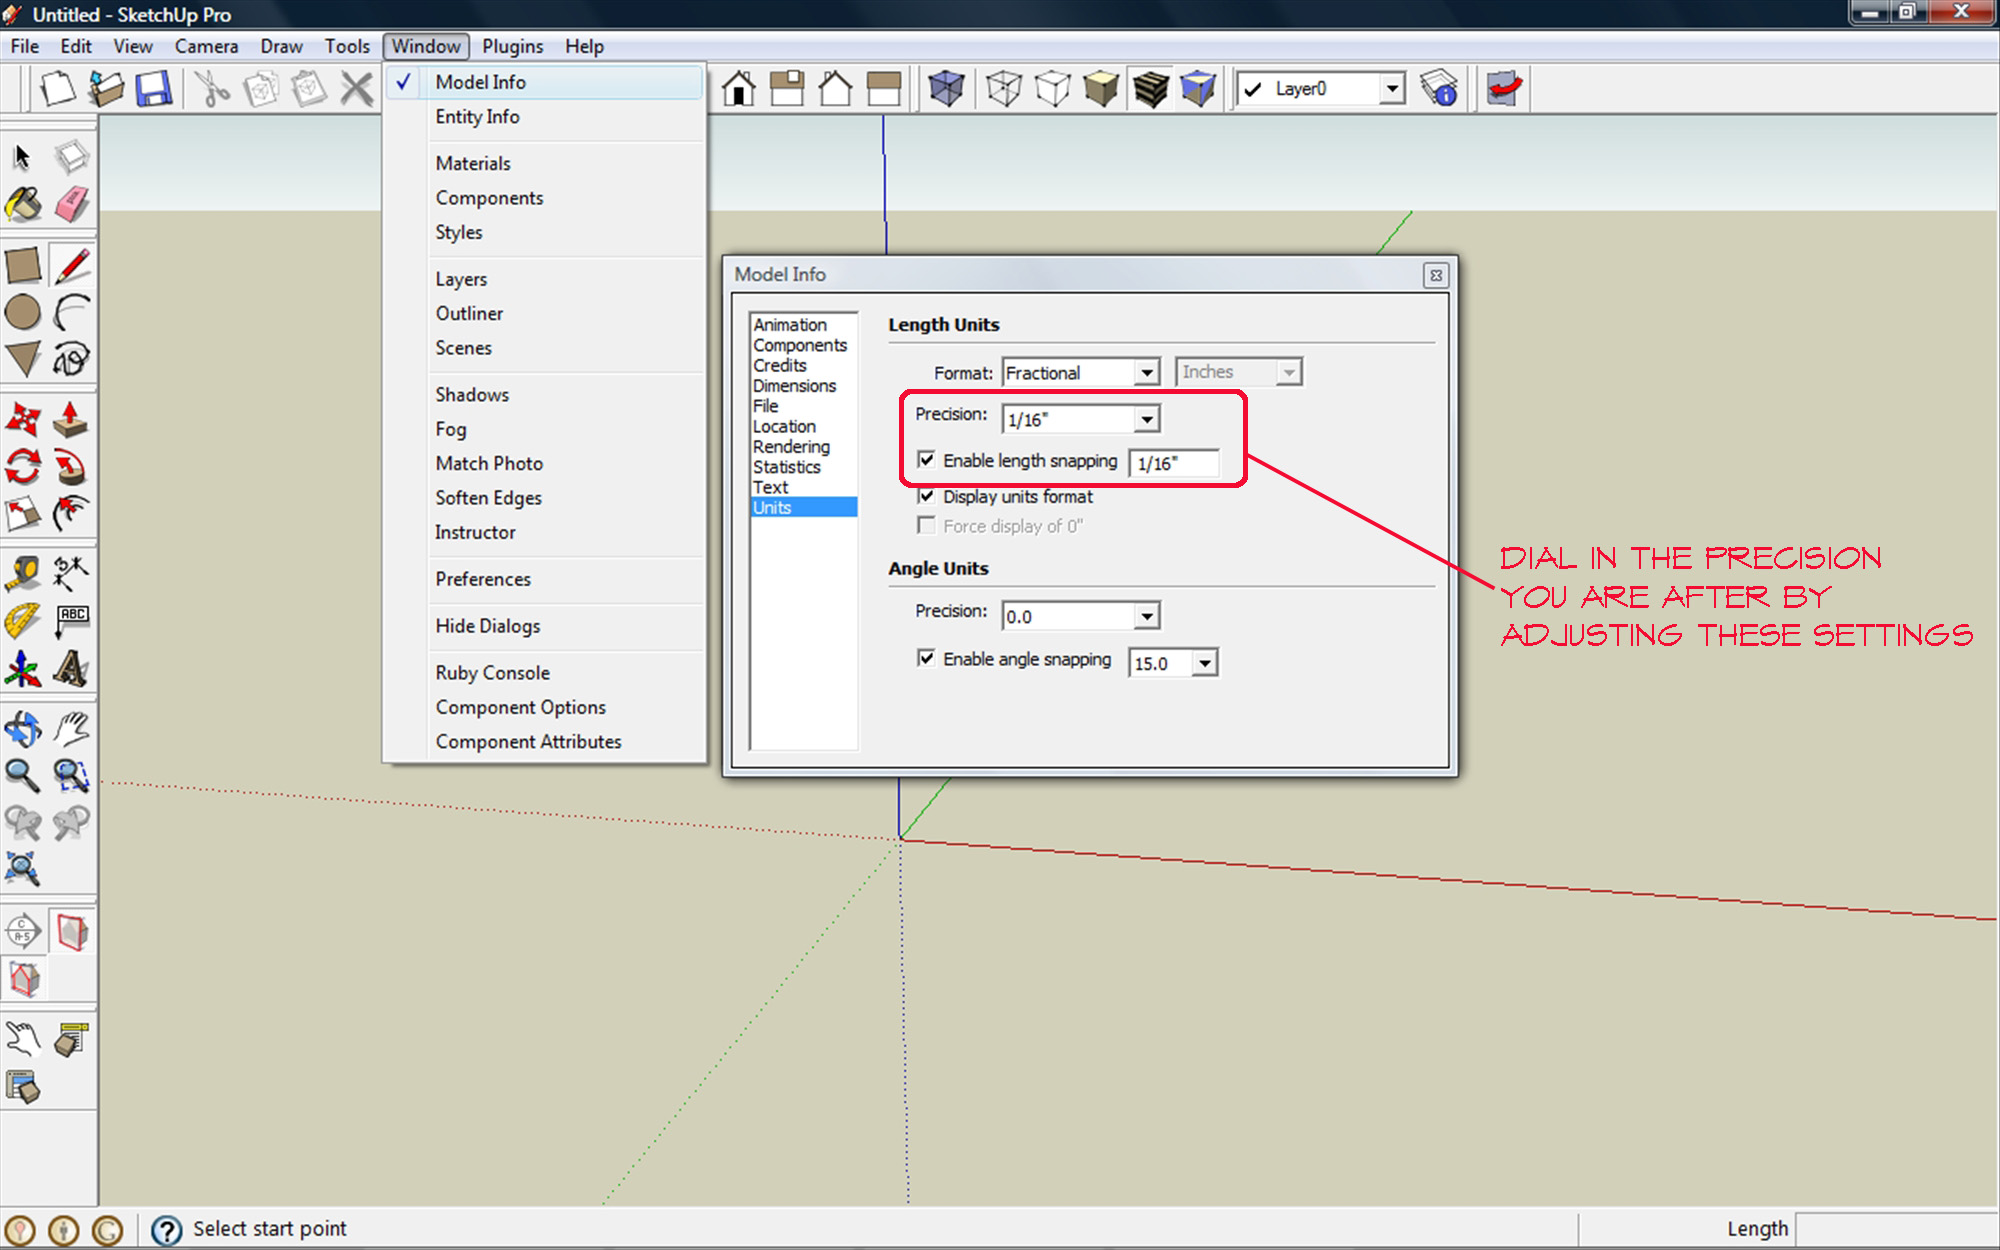
Task: Open the Edit menu
Action: tap(76, 46)
